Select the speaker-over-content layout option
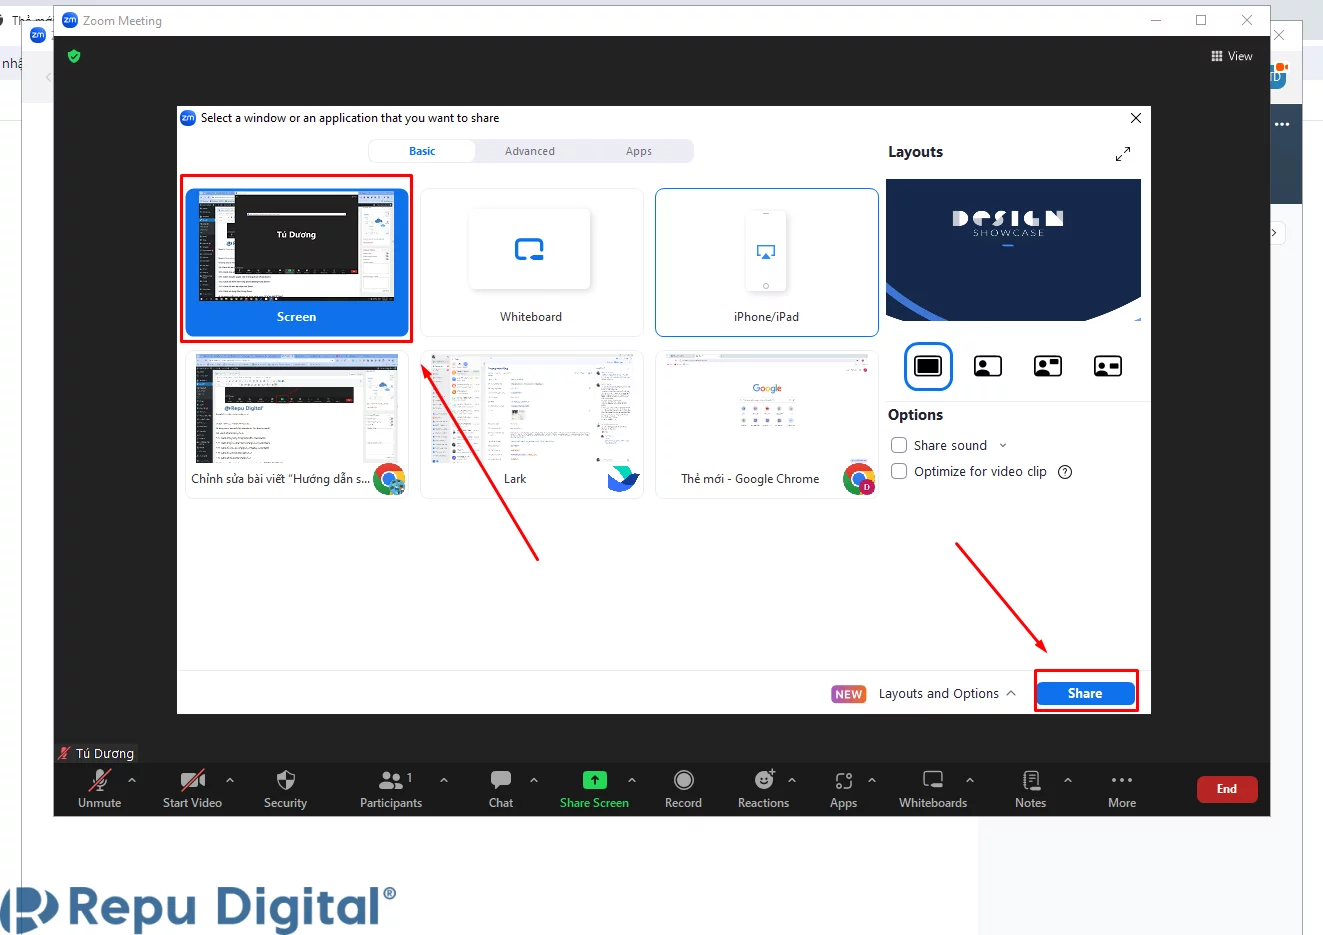1323x935 pixels. 988,366
